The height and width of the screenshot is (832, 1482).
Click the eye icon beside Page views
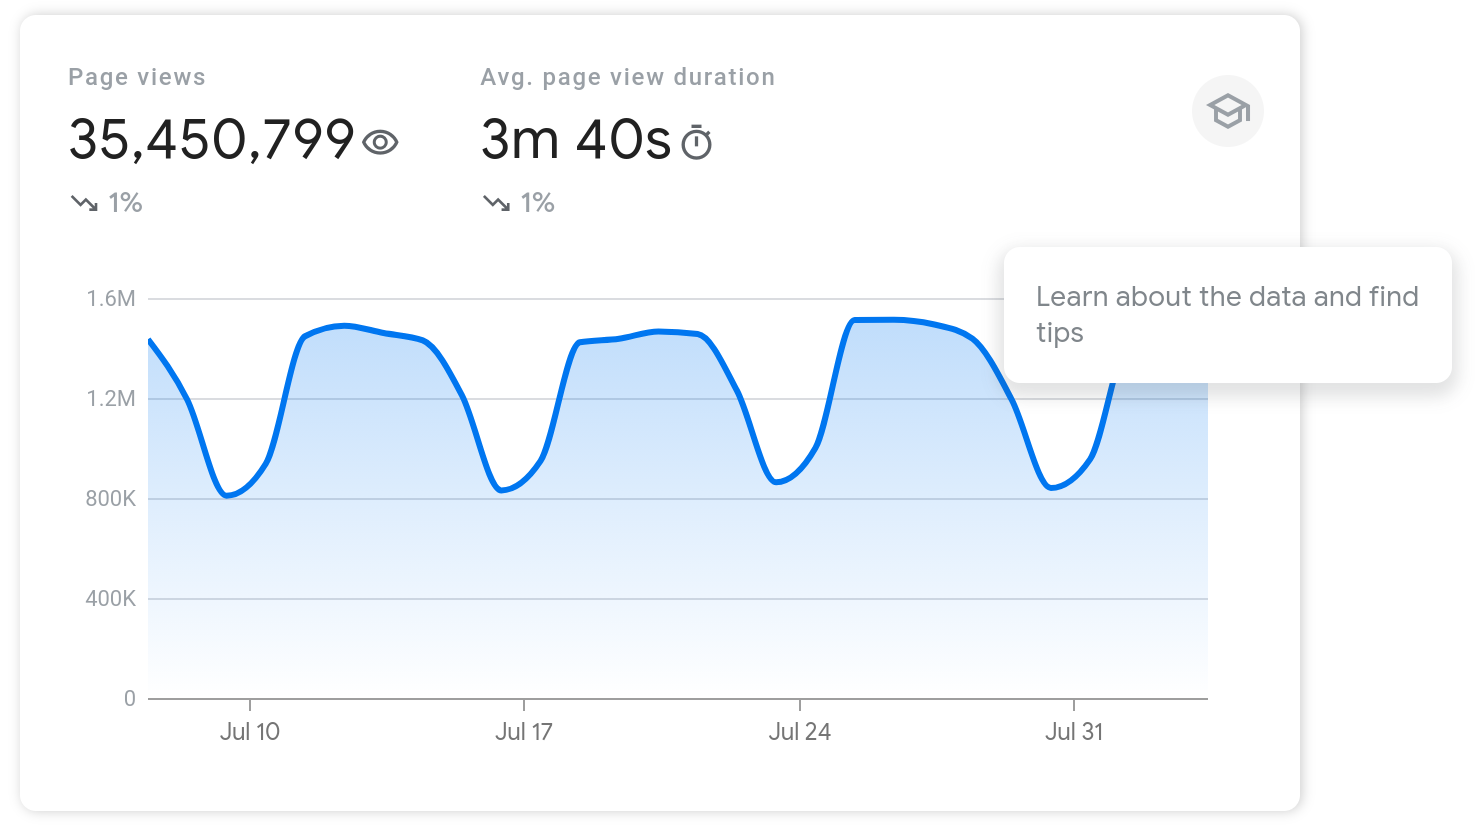pos(380,142)
